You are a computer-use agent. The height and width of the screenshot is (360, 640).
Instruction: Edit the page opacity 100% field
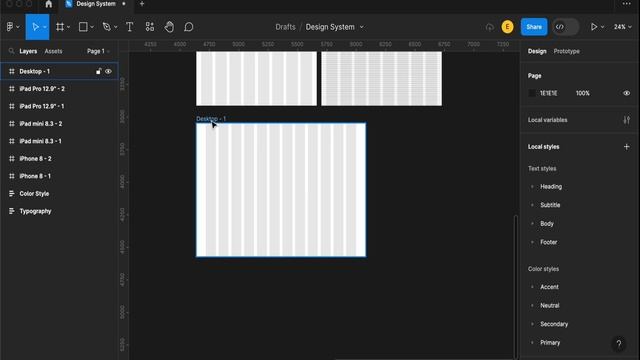tap(582, 93)
